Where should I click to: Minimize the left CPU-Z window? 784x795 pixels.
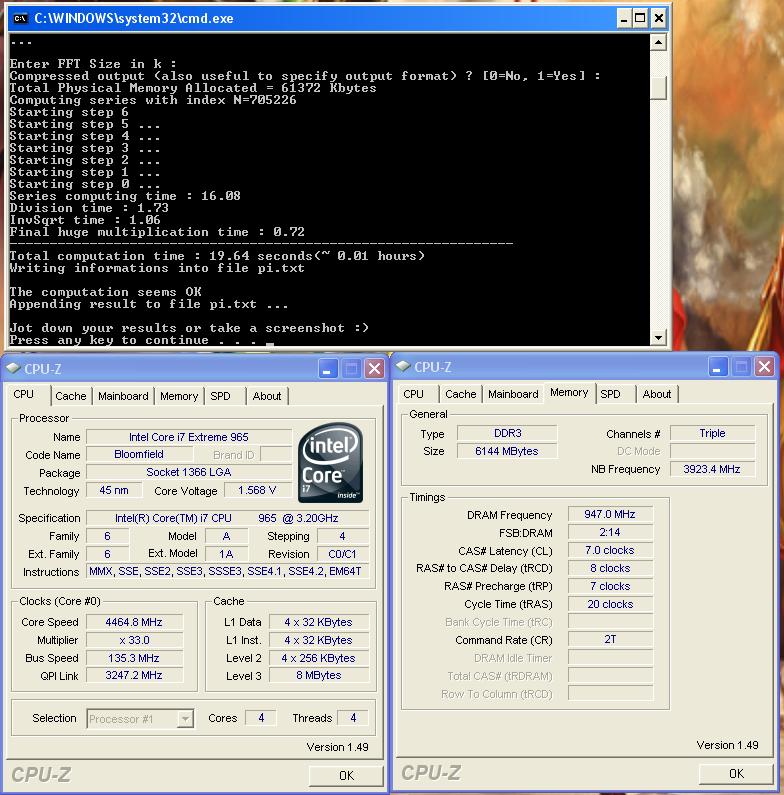(x=328, y=369)
